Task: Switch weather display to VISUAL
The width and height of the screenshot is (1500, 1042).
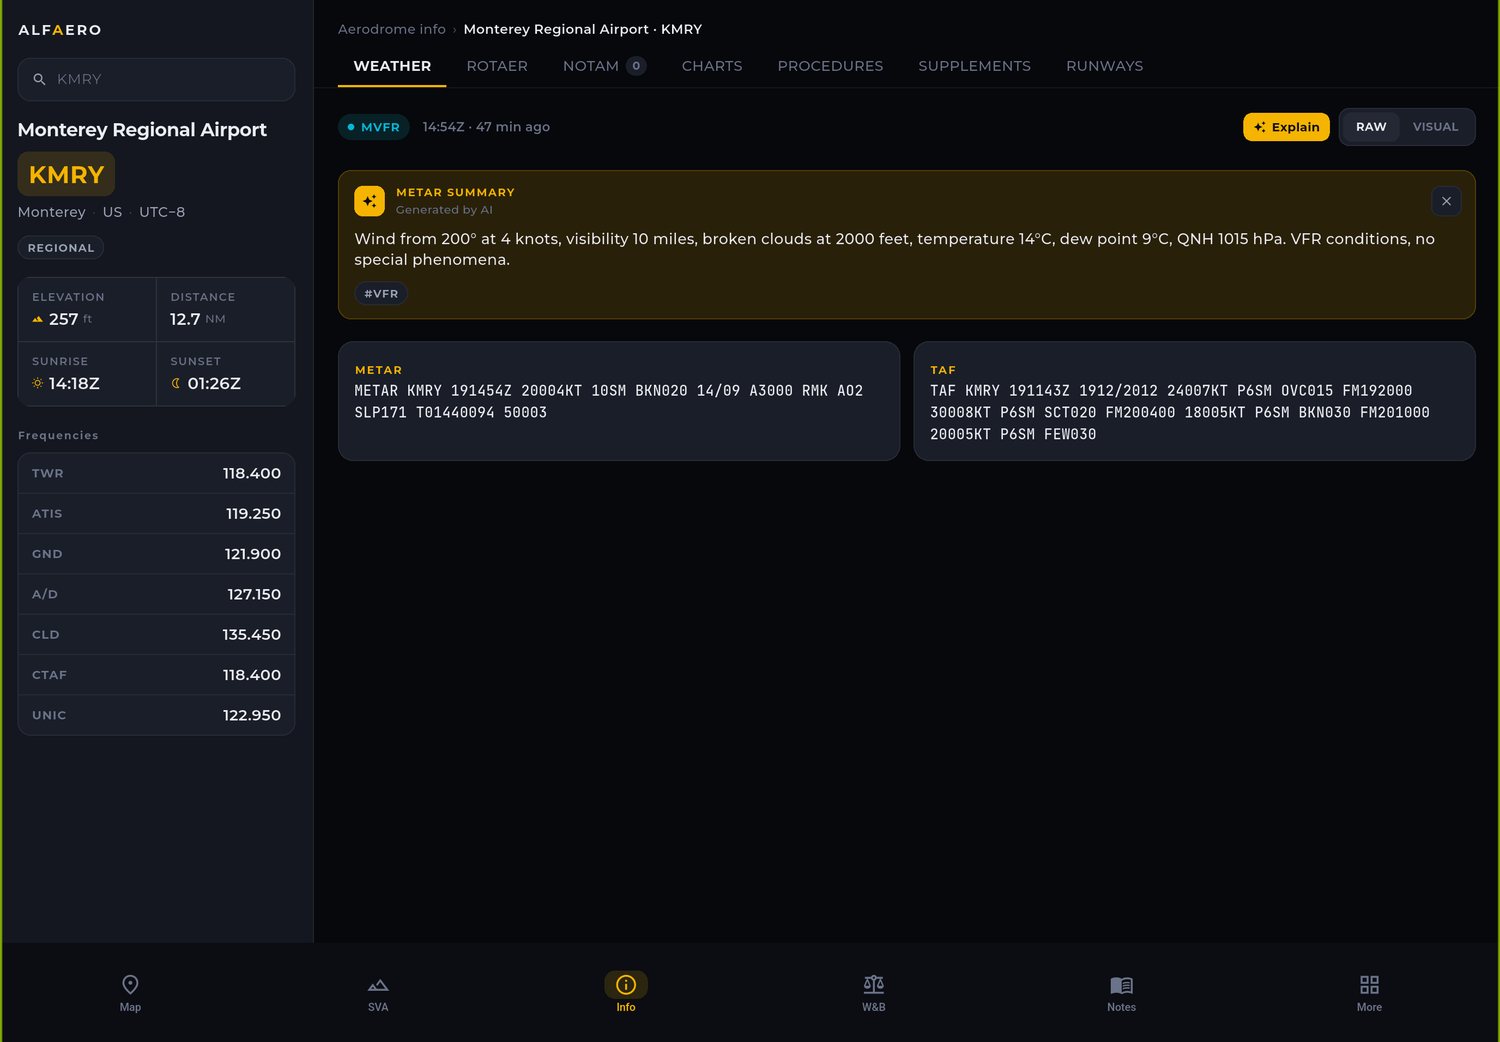Action: 1435,127
